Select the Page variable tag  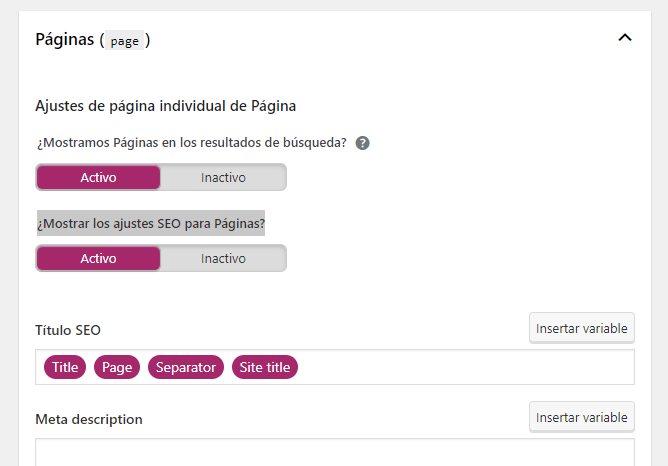click(x=117, y=367)
